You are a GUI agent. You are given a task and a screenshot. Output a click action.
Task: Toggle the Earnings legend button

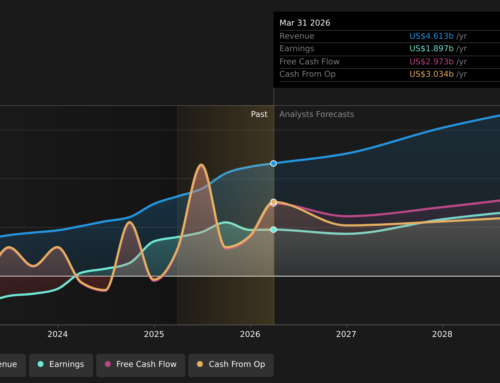61,365
